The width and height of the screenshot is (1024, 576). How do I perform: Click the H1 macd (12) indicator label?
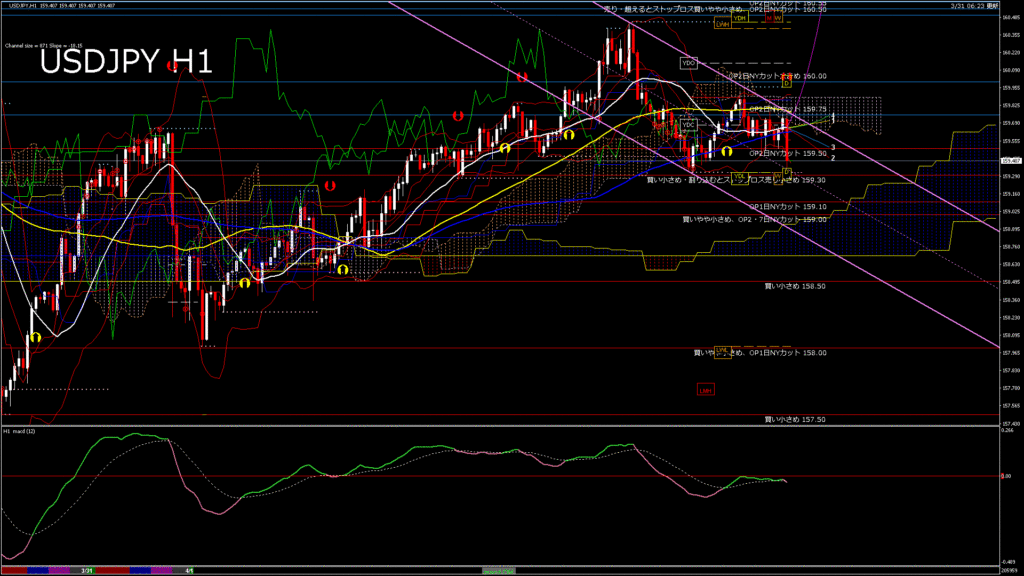(x=20, y=431)
